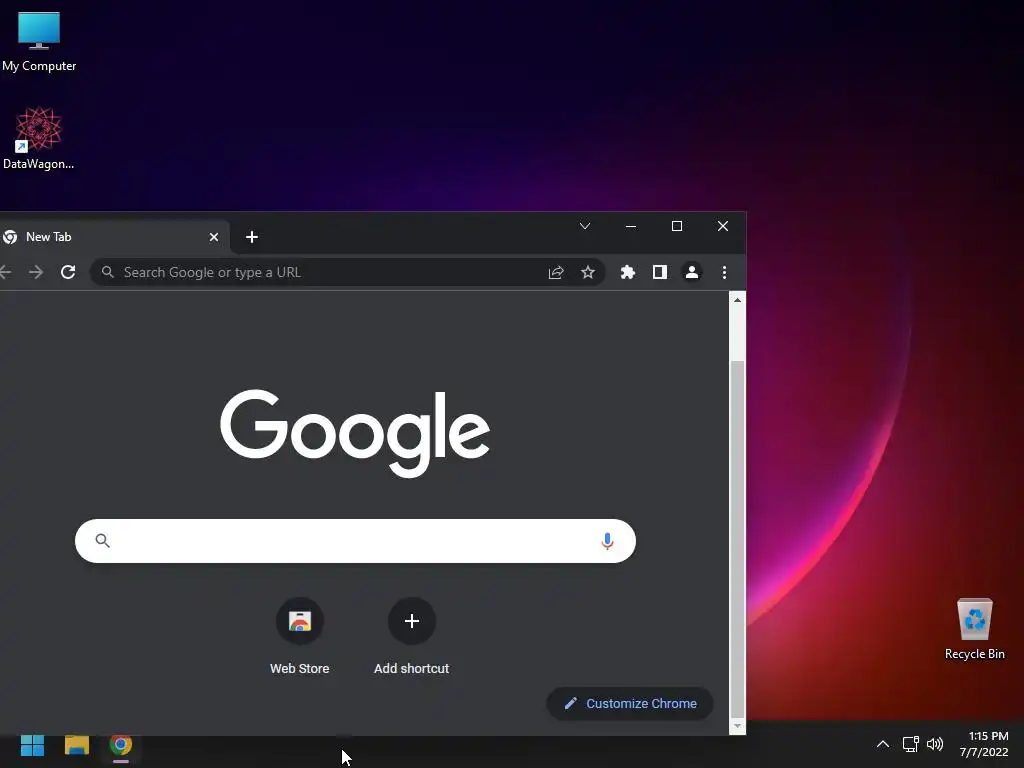Screen dimensions: 1024x768
Task: Start voice search with microphone icon
Action: pos(607,541)
